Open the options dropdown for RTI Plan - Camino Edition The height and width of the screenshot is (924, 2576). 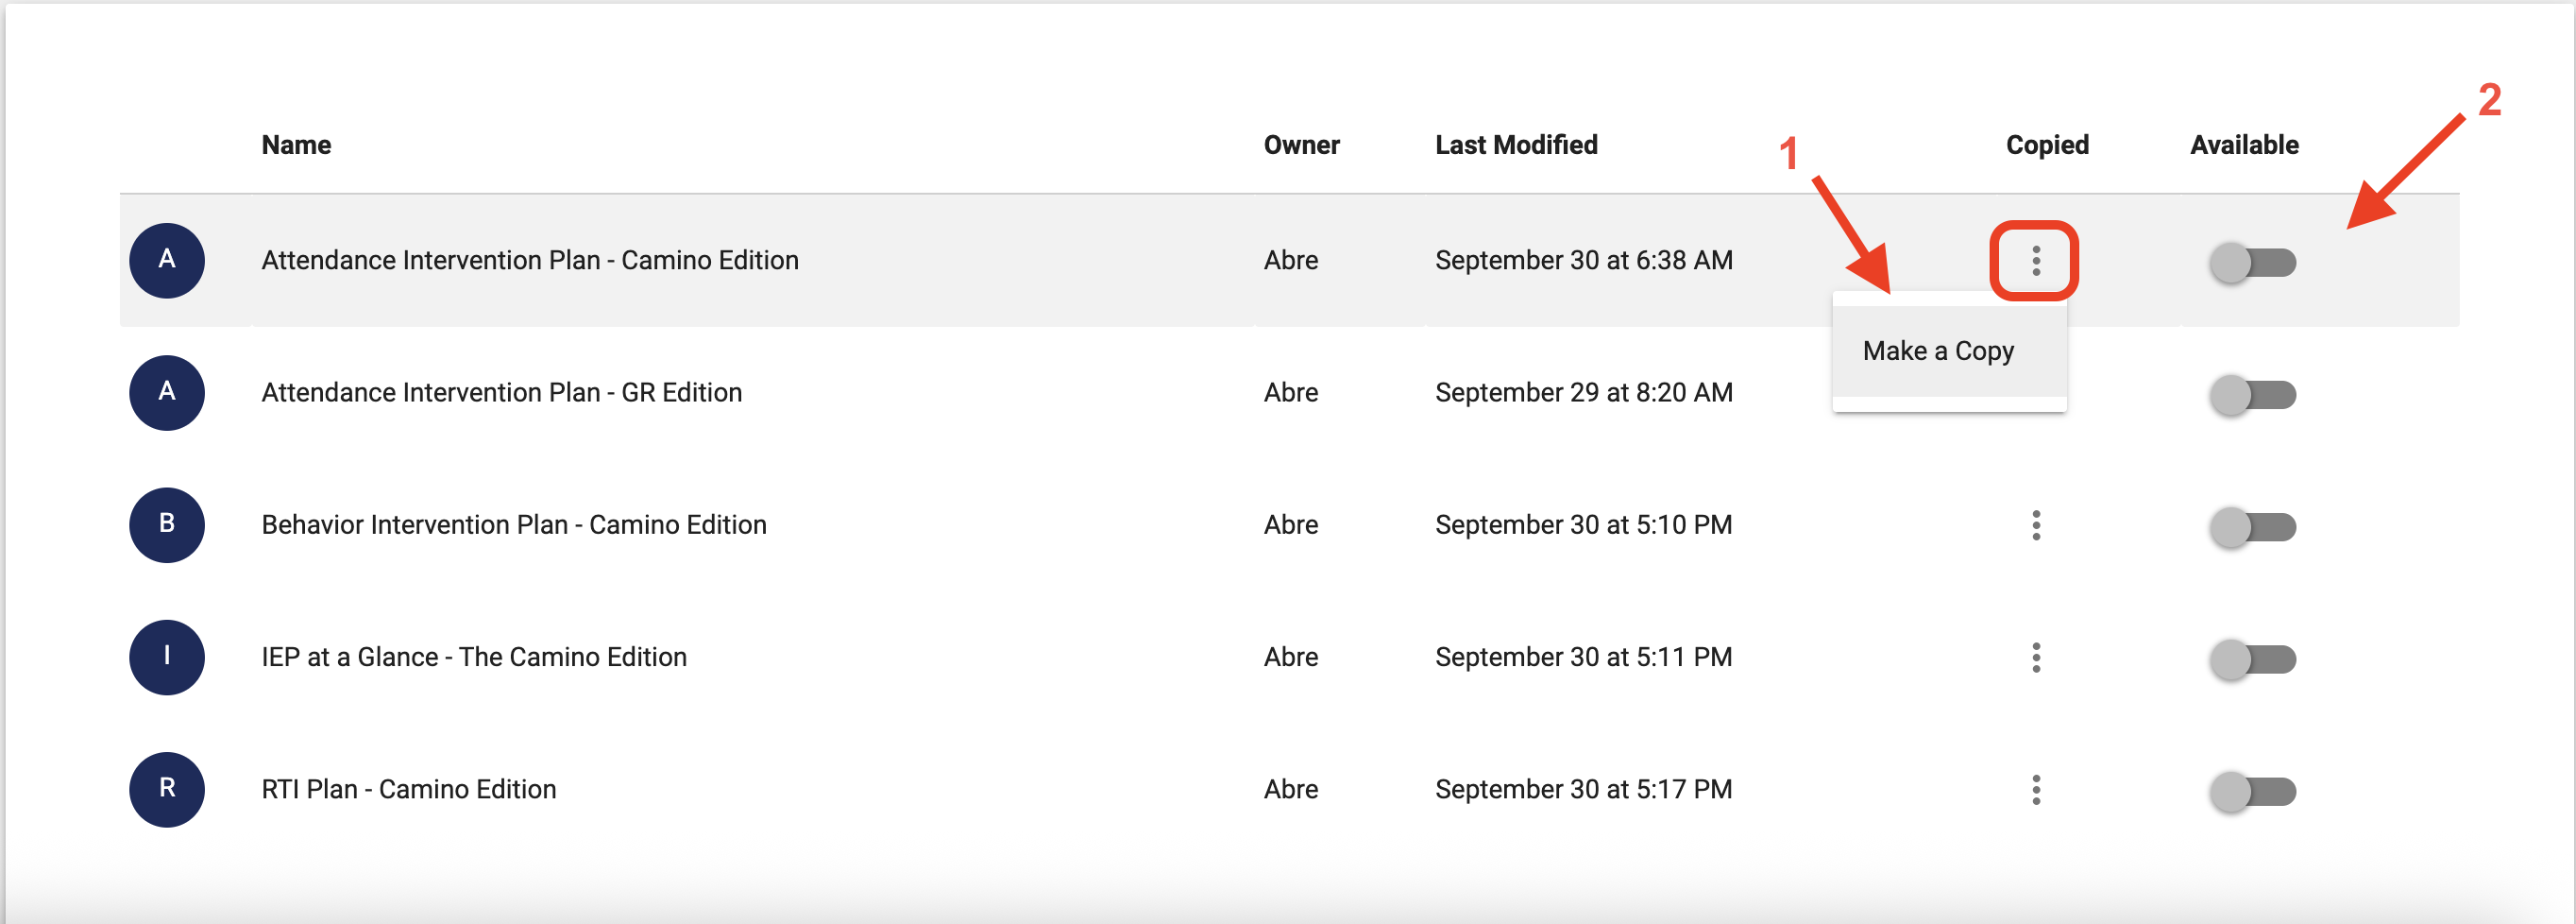(2036, 789)
